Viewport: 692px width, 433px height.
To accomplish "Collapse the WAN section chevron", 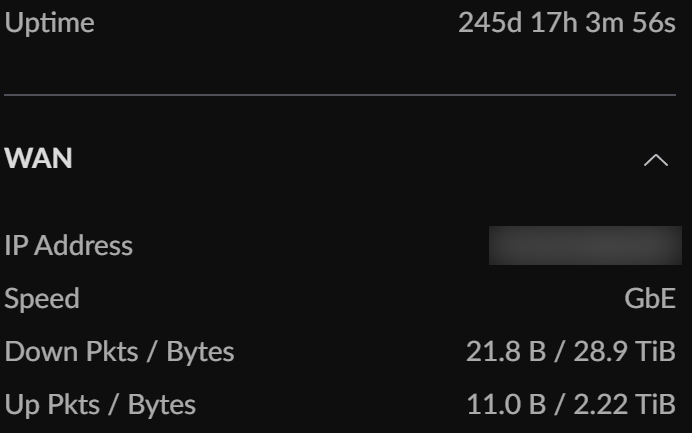I will [656, 160].
